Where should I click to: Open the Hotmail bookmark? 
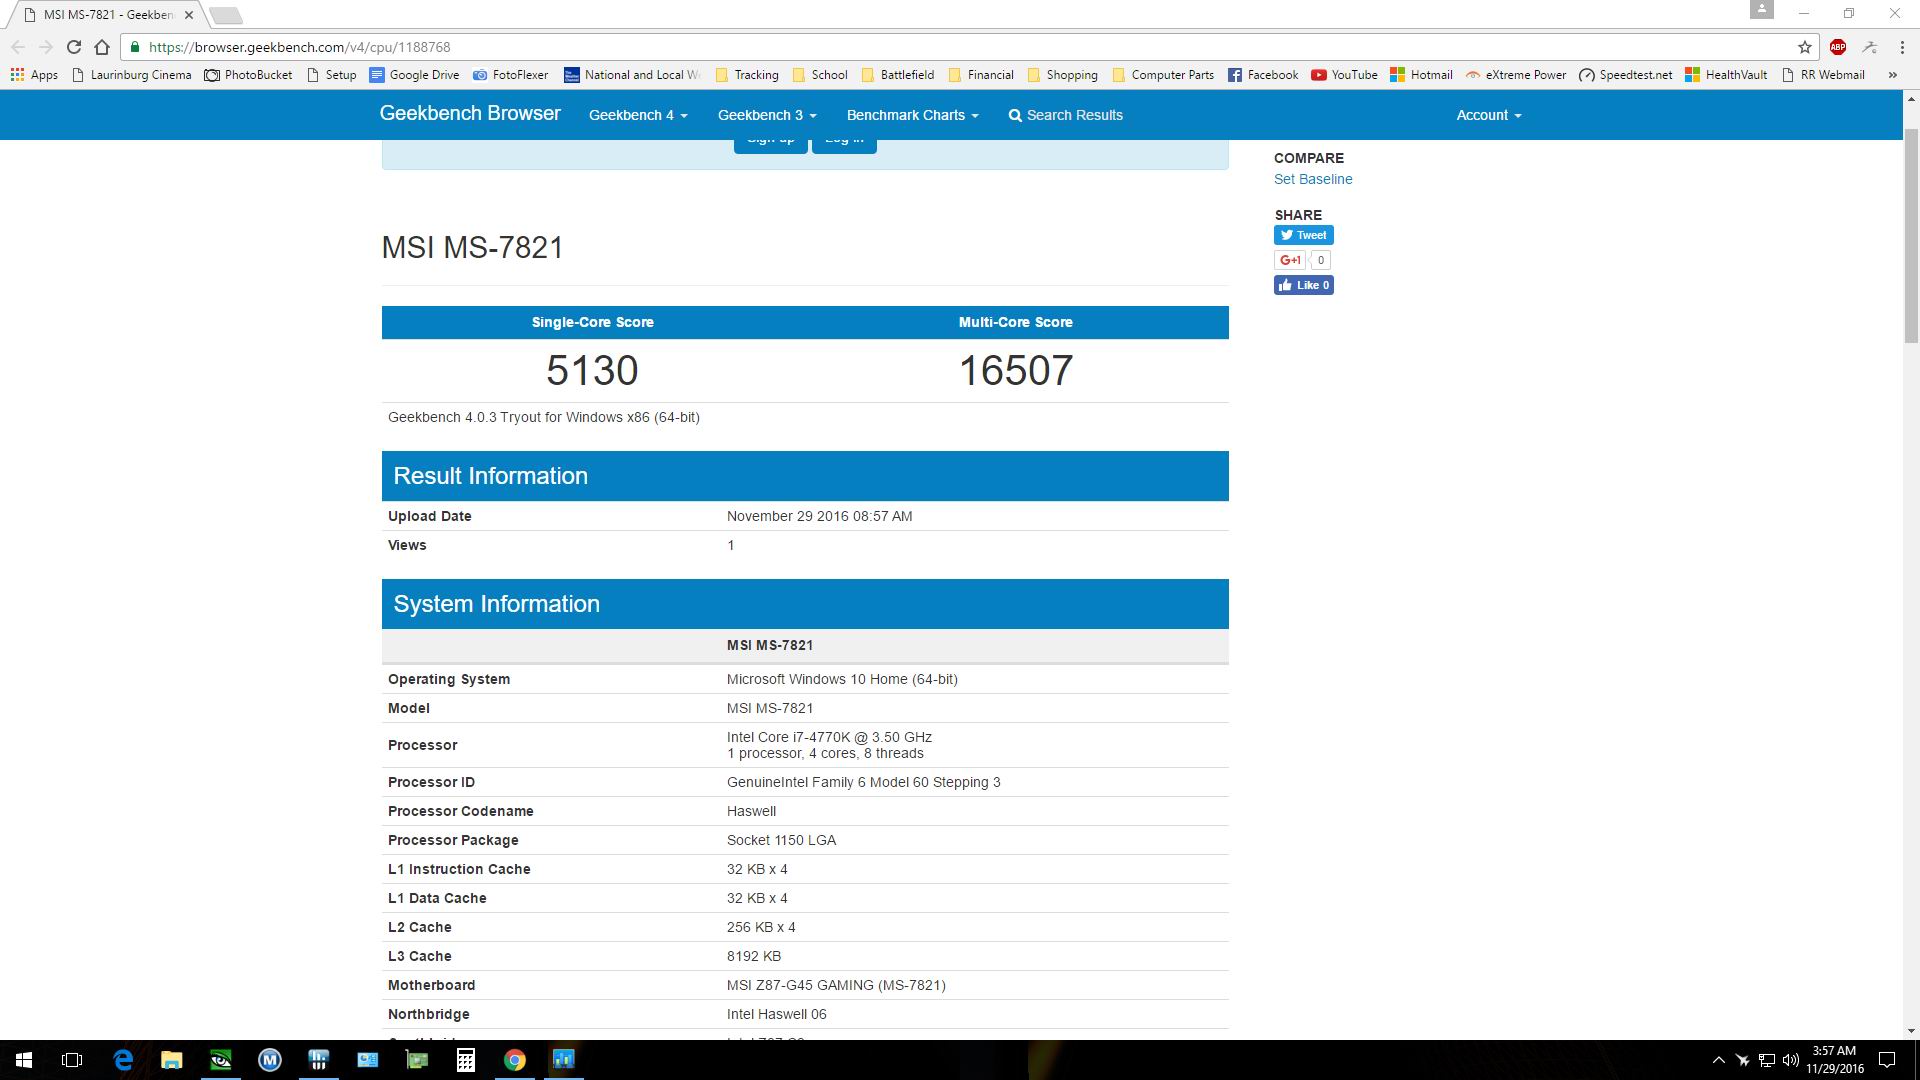pyautogui.click(x=1421, y=75)
